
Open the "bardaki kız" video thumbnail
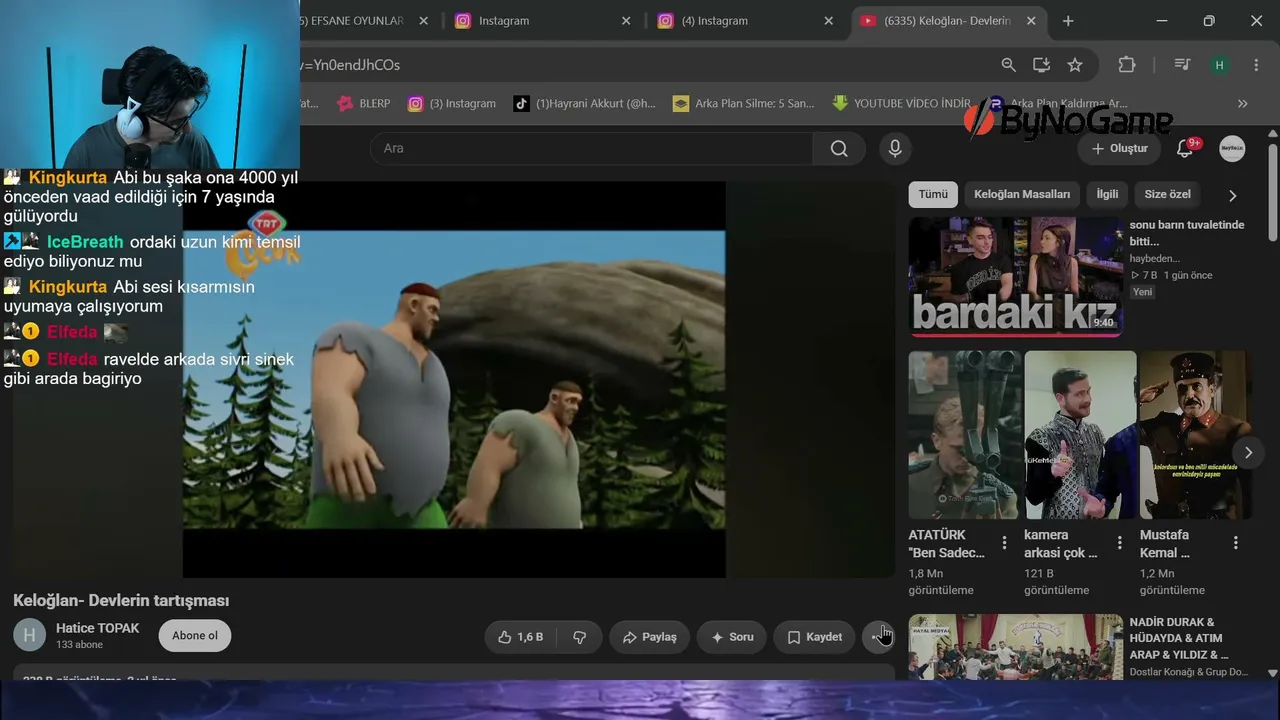(x=1015, y=276)
